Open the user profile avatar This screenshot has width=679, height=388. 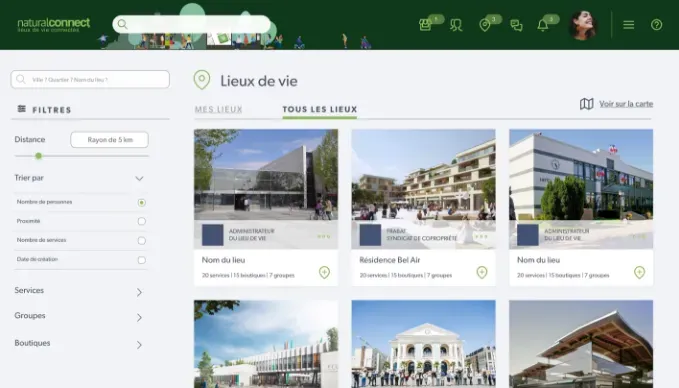583,25
